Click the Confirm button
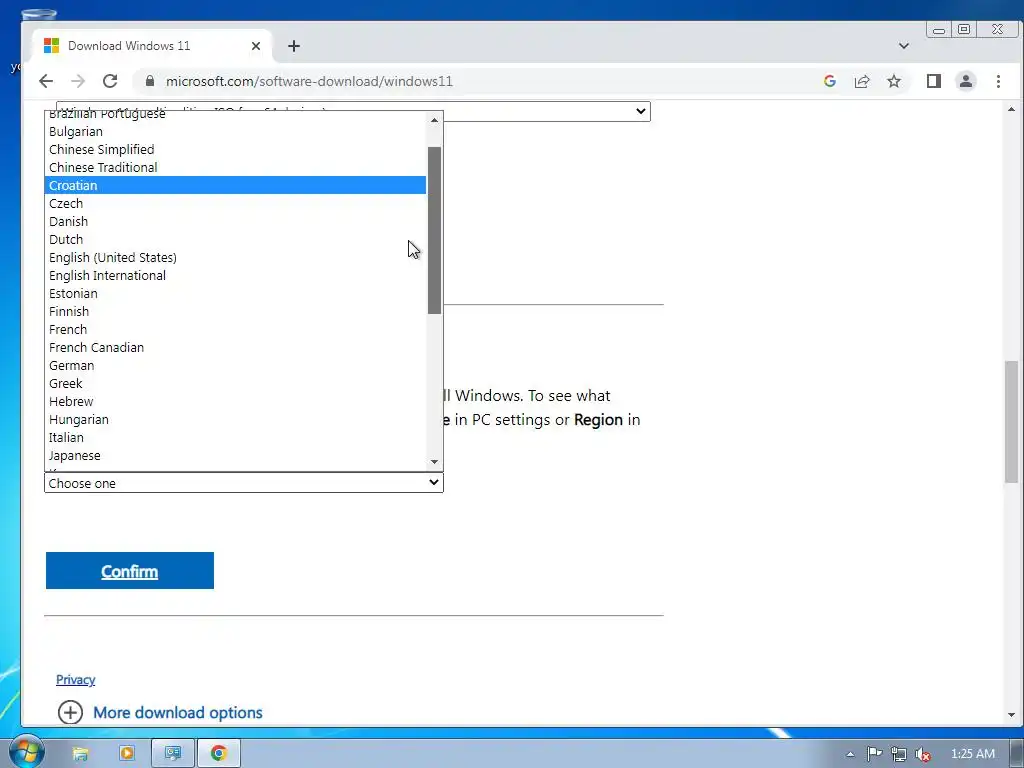The height and width of the screenshot is (768, 1024). [130, 571]
